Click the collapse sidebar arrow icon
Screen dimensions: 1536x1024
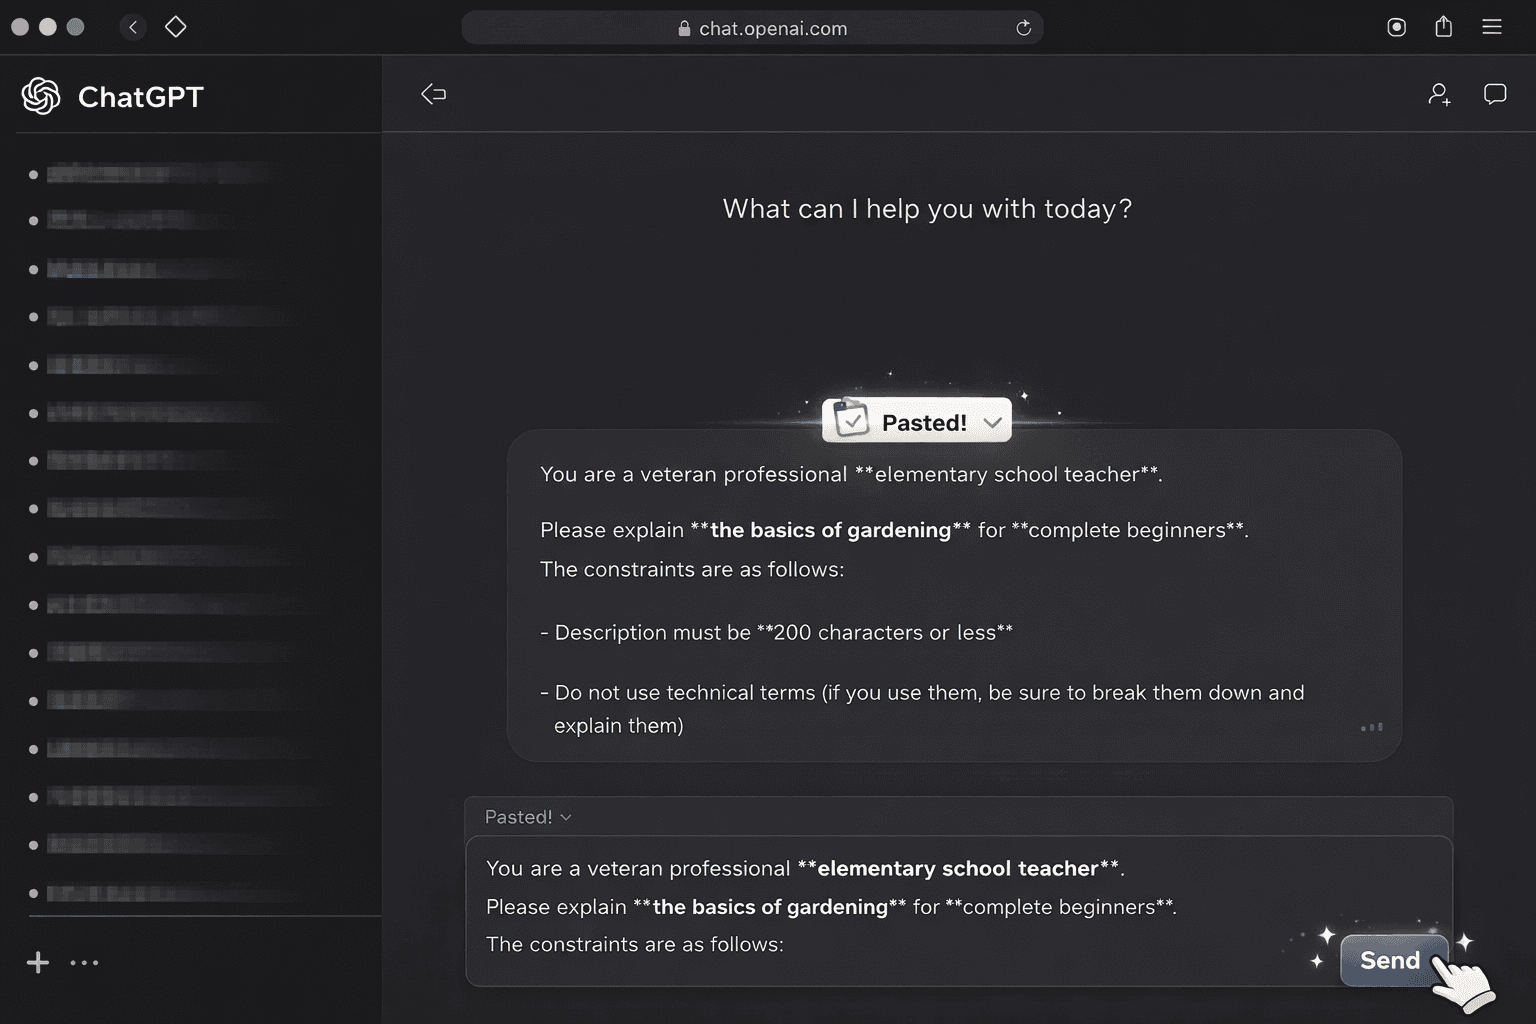(x=433, y=94)
